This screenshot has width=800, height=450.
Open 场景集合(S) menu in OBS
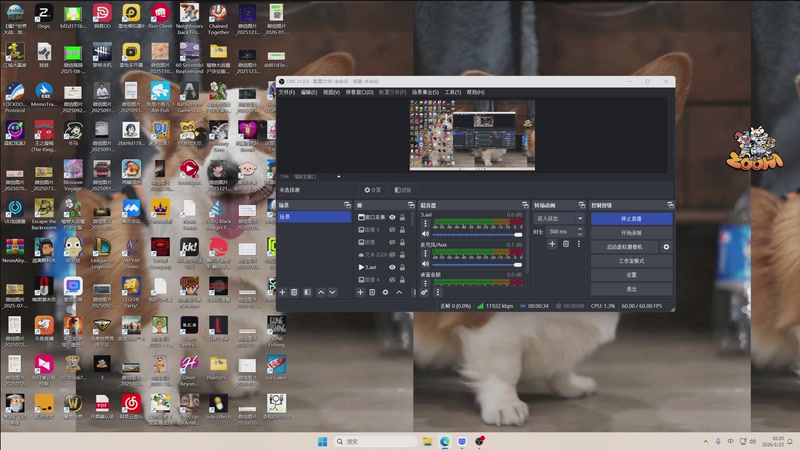425,92
